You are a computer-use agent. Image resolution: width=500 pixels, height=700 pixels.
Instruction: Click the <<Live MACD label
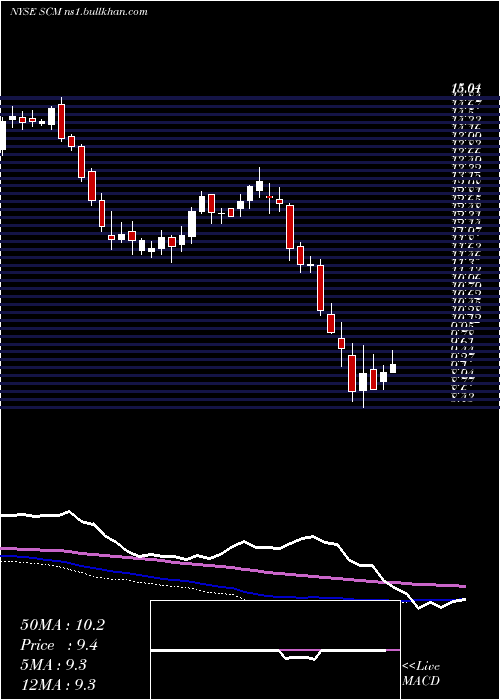[421, 674]
